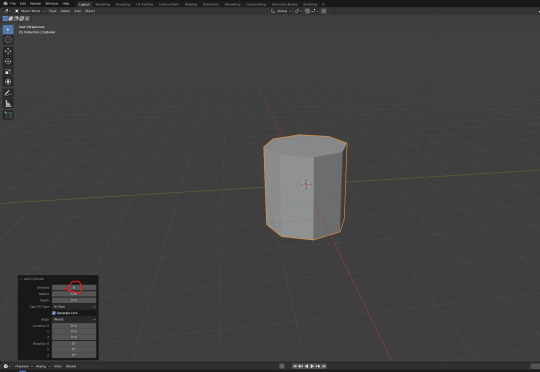
Task: Open the viewport Select menu
Action: tap(65, 11)
